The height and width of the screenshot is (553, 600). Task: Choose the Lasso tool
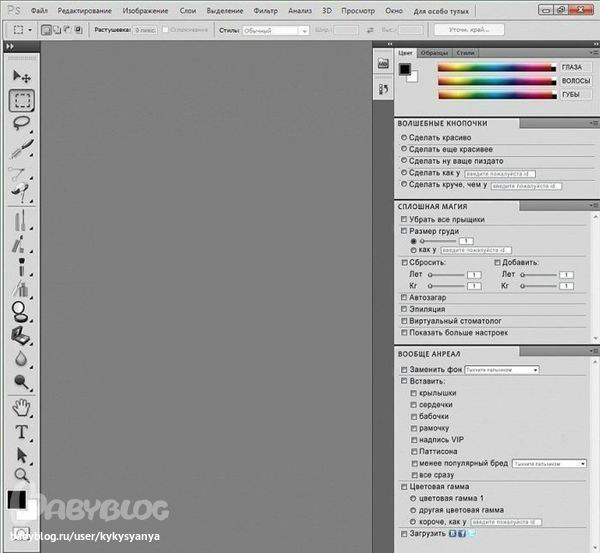21,123
